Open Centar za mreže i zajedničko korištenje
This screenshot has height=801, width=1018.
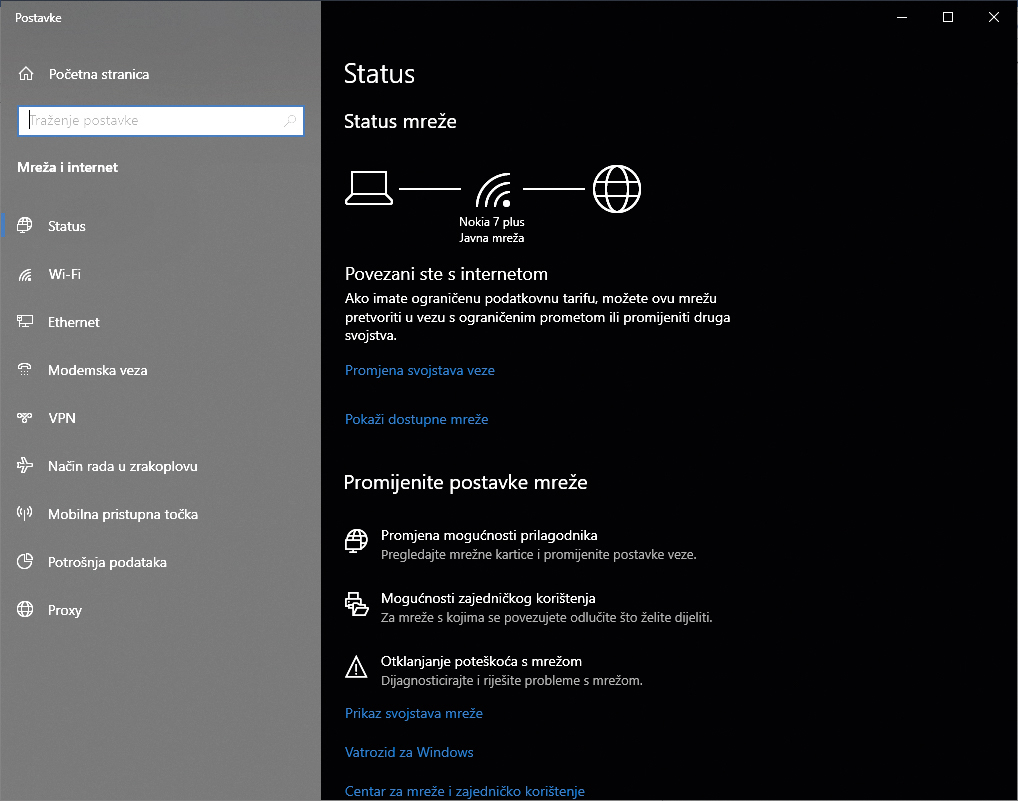pos(464,791)
